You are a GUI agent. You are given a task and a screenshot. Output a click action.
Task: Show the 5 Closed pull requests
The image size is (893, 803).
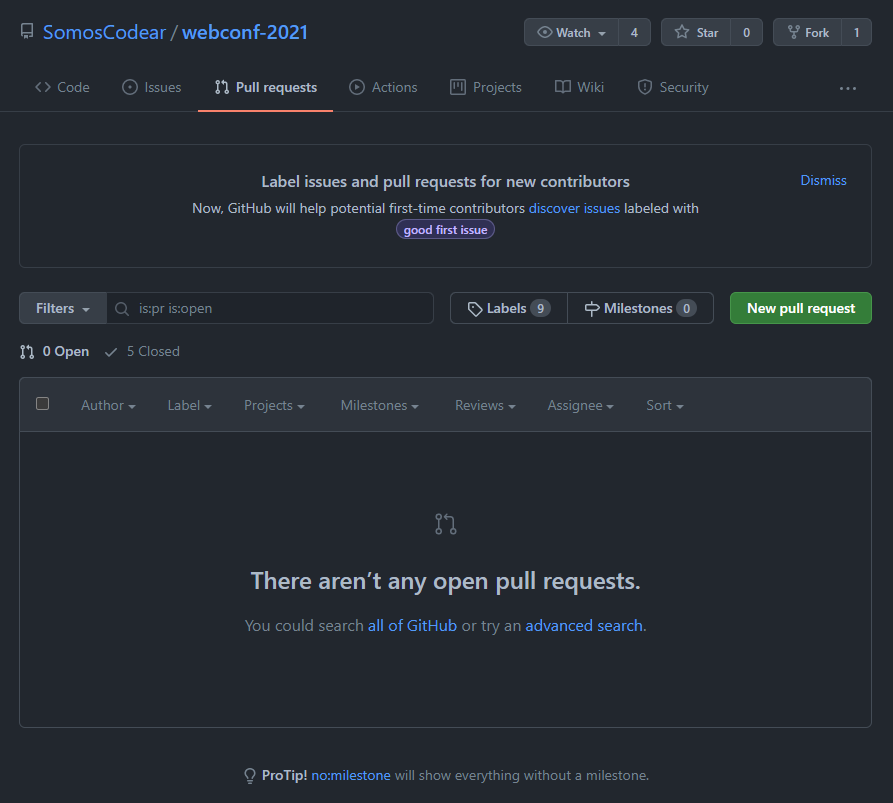(x=142, y=351)
